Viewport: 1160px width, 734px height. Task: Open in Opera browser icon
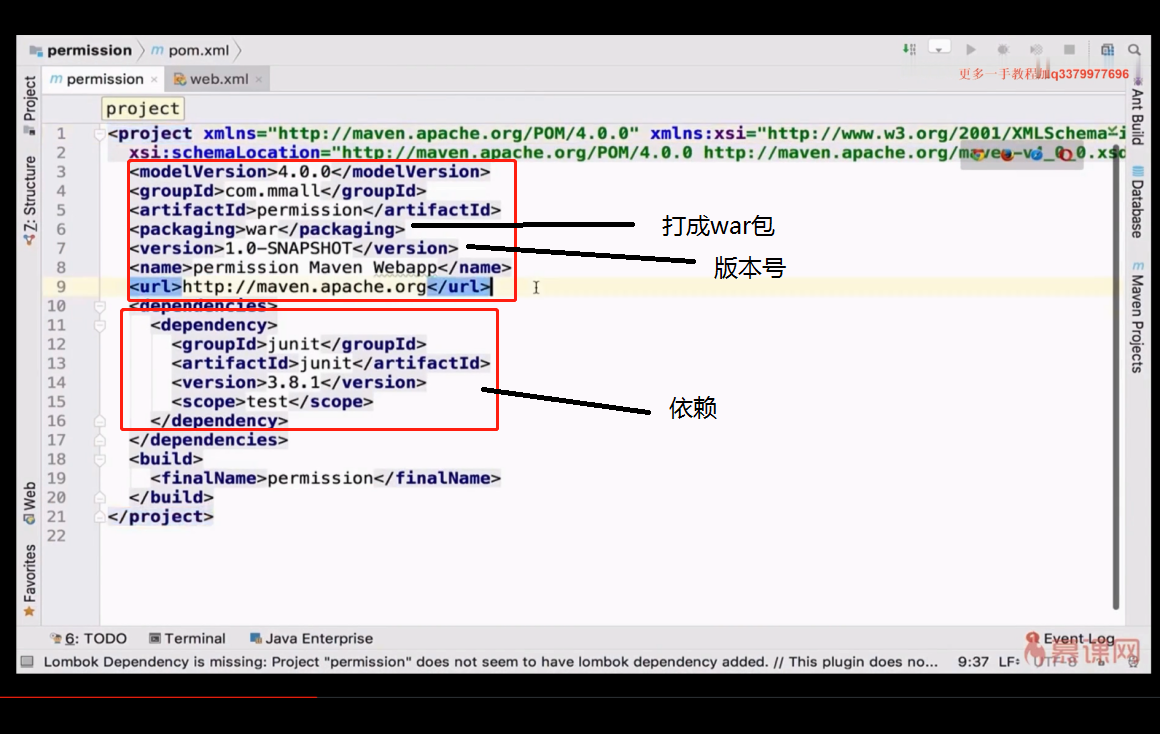(x=1065, y=155)
